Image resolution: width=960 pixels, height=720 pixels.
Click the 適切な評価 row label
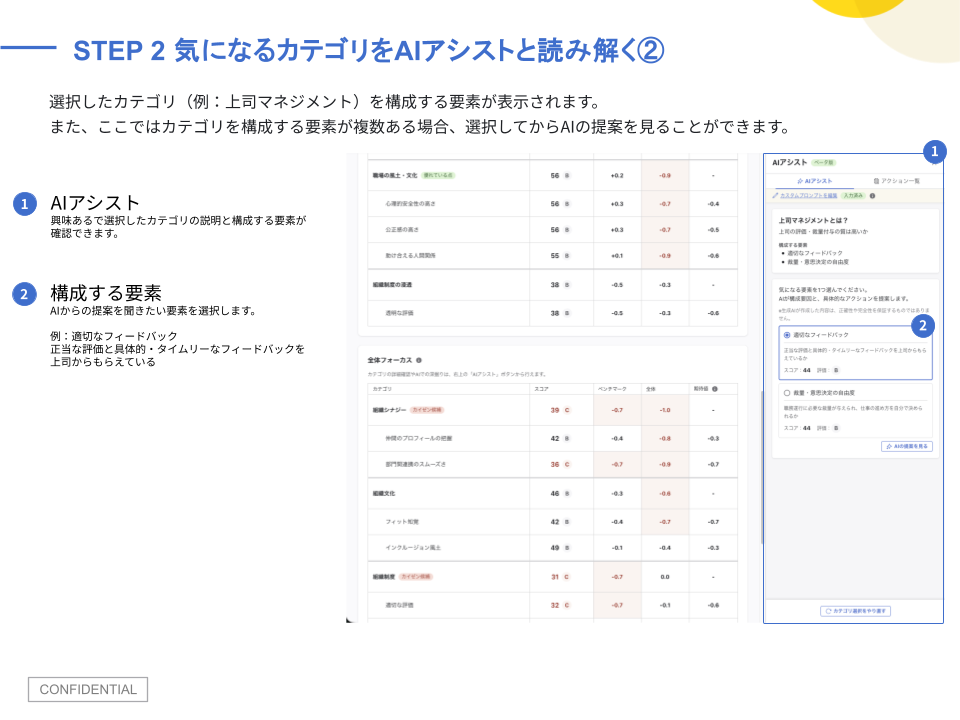[399, 606]
